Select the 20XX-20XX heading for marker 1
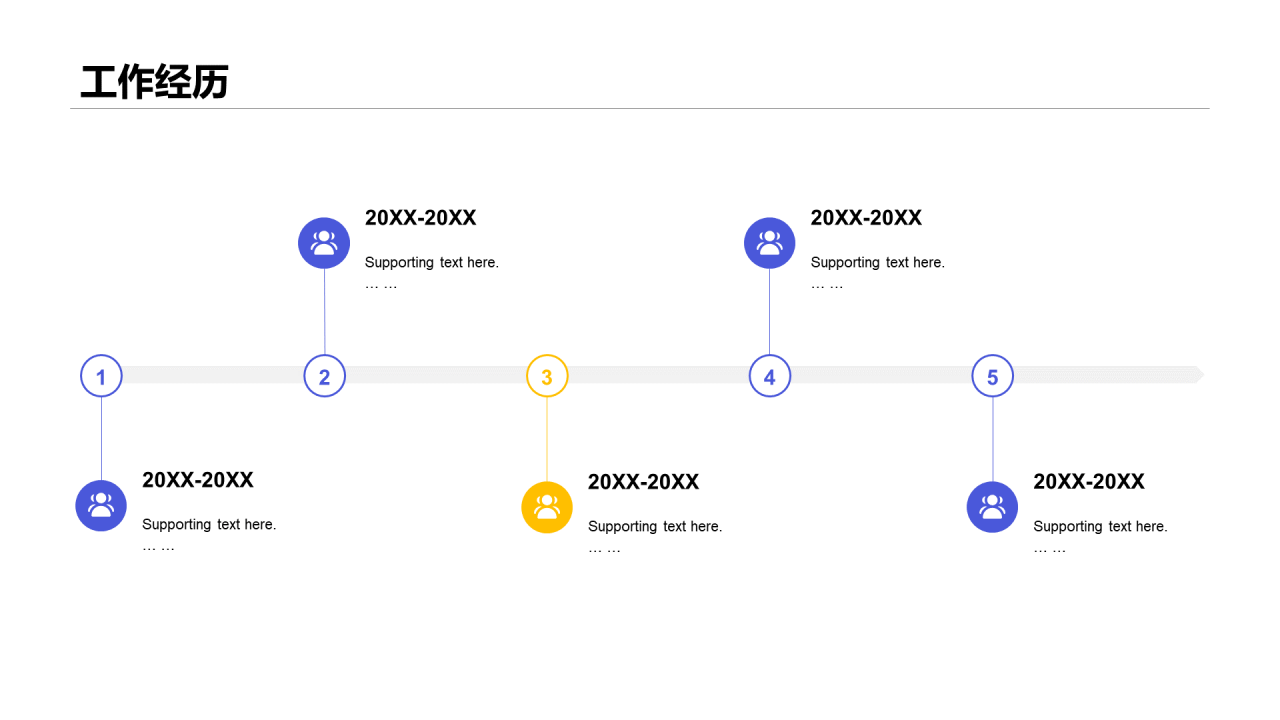 (x=198, y=480)
